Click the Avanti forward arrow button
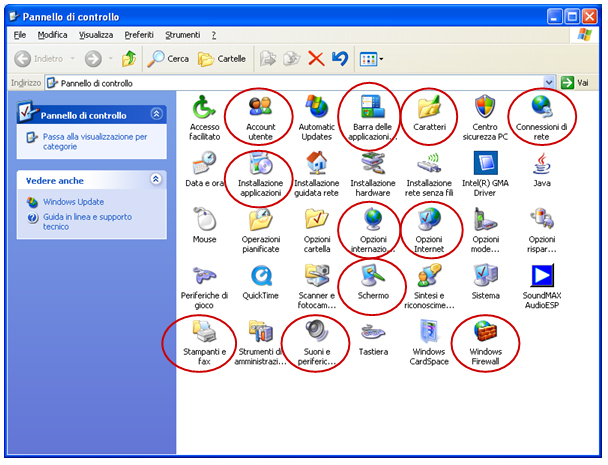Viewport: 608px width, 465px height. point(93,59)
